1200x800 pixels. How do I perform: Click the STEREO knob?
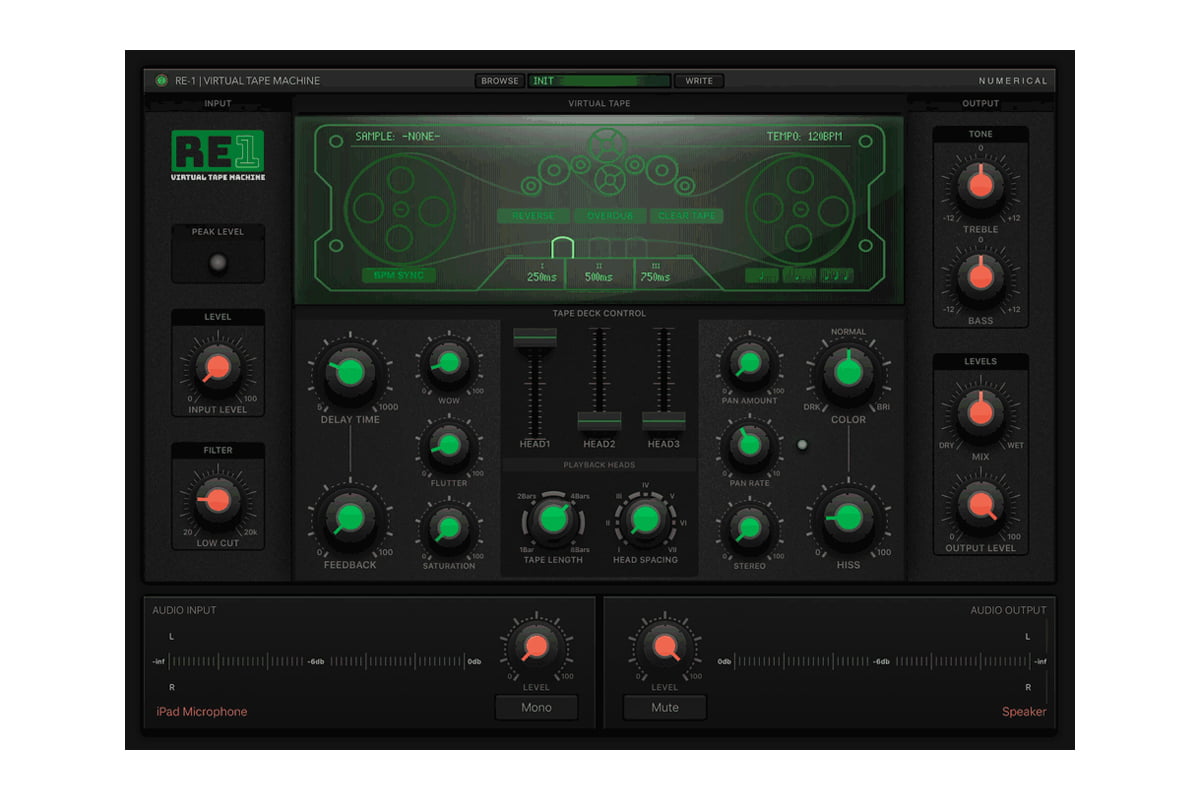[x=749, y=527]
